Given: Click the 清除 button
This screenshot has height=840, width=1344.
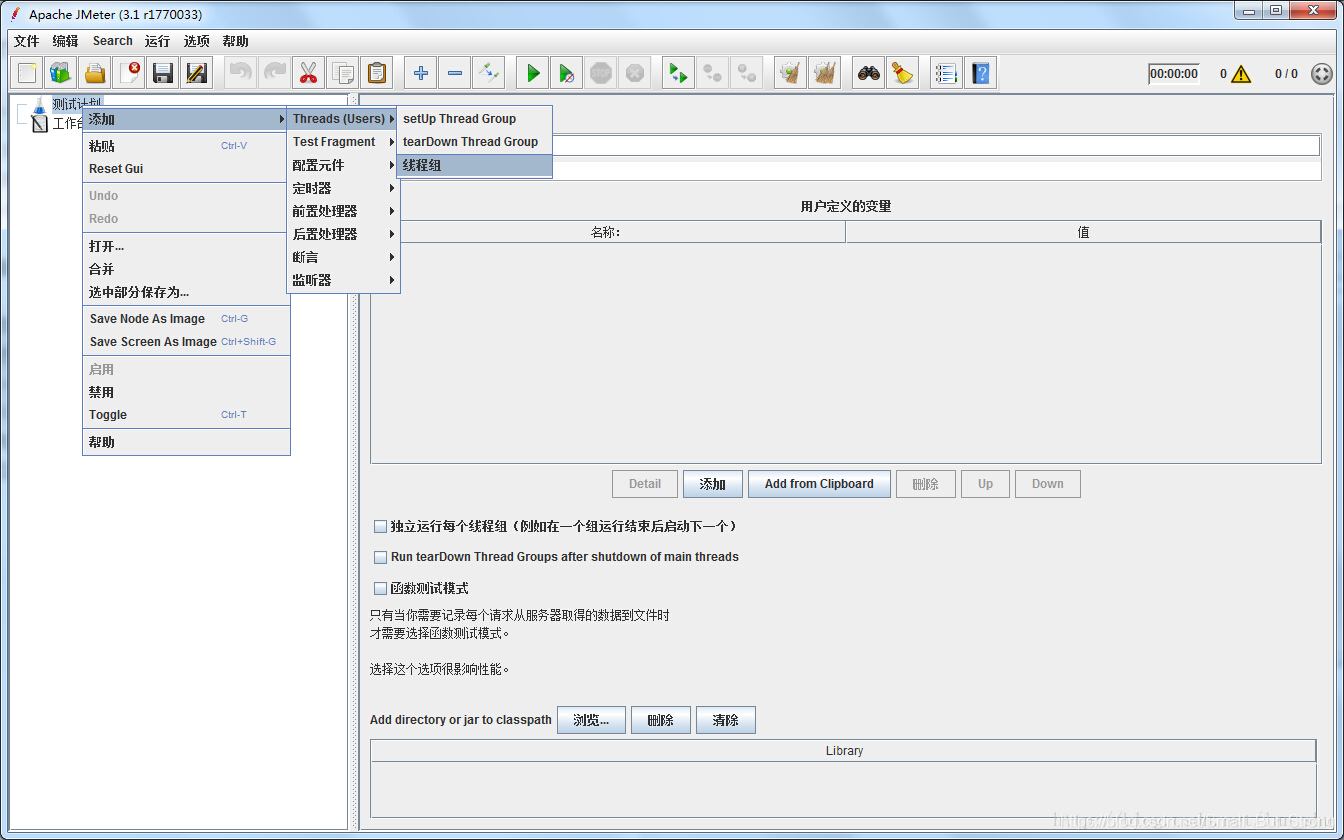Looking at the screenshot, I should [x=726, y=720].
